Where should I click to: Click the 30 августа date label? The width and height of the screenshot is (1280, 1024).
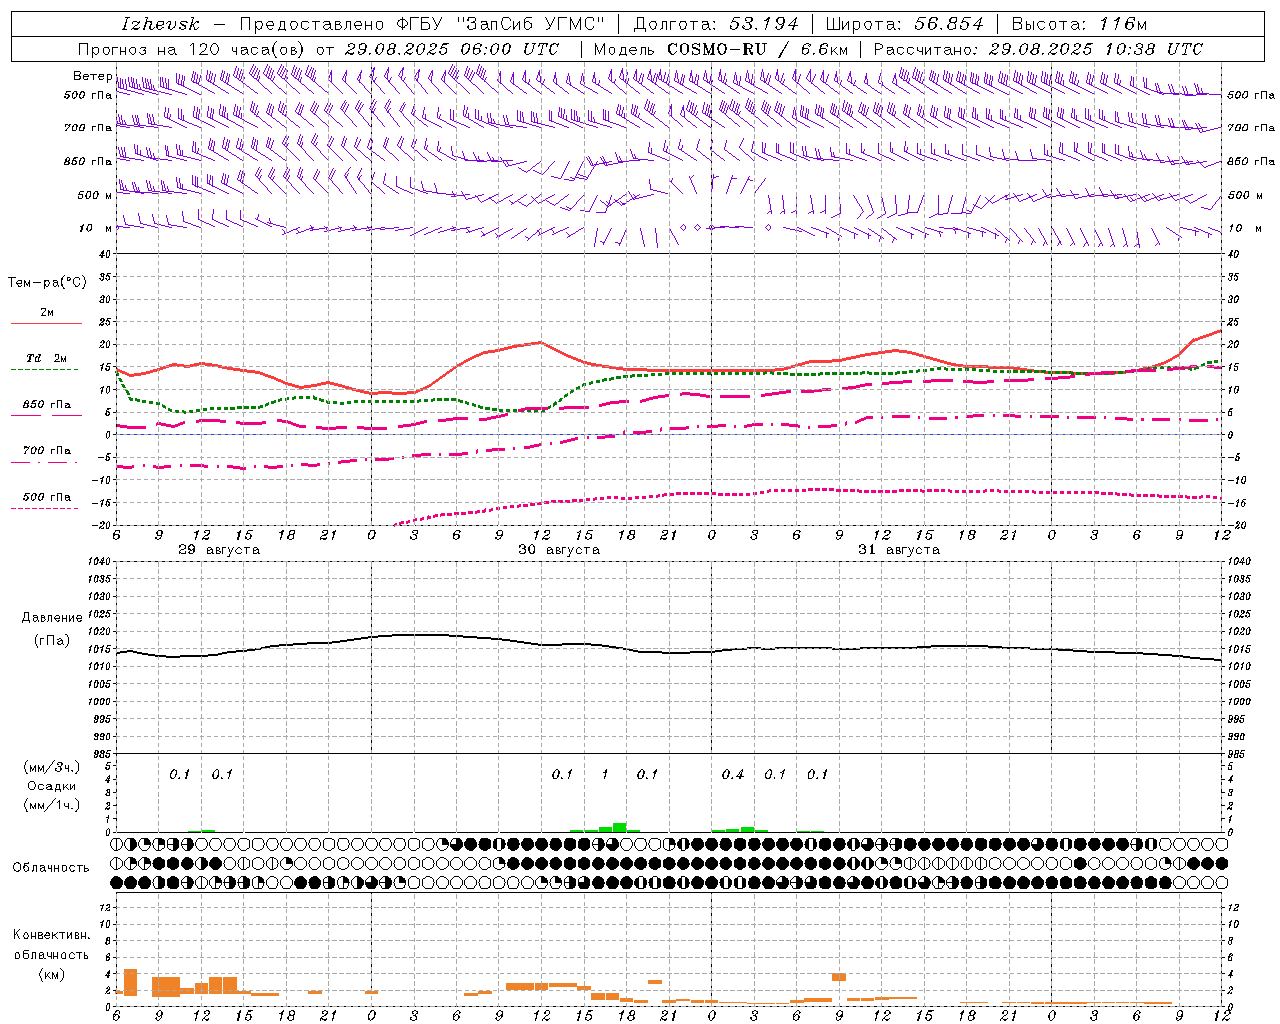(x=559, y=550)
